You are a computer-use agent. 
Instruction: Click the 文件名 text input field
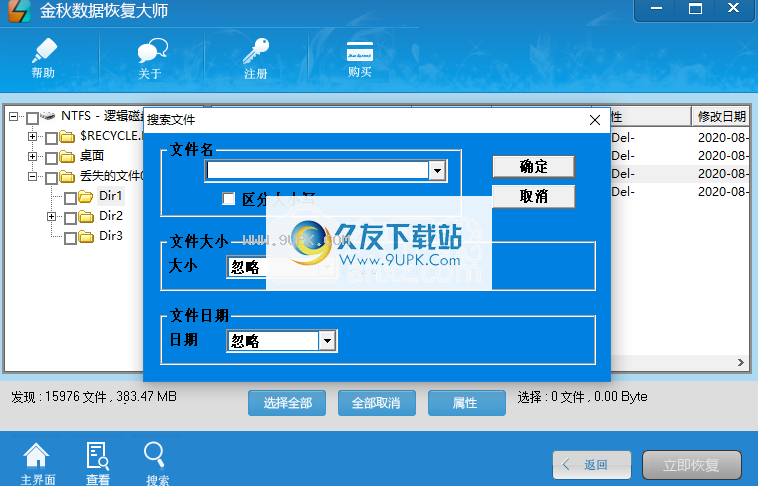pyautogui.click(x=317, y=171)
